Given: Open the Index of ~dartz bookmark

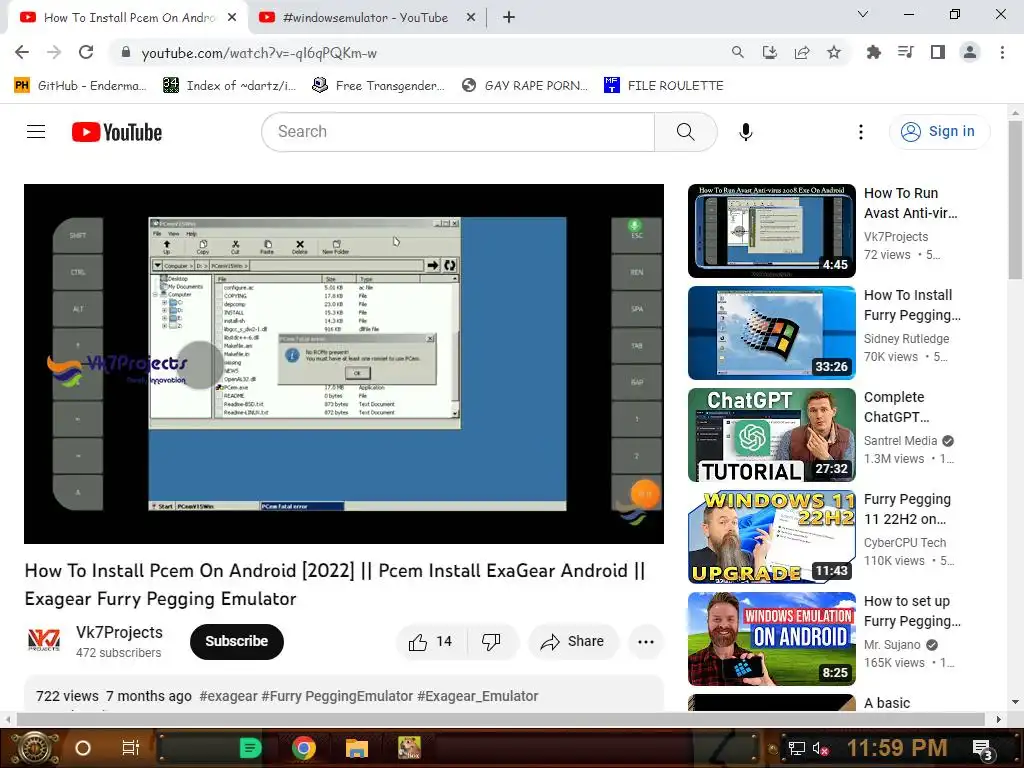Looking at the screenshot, I should coord(229,86).
